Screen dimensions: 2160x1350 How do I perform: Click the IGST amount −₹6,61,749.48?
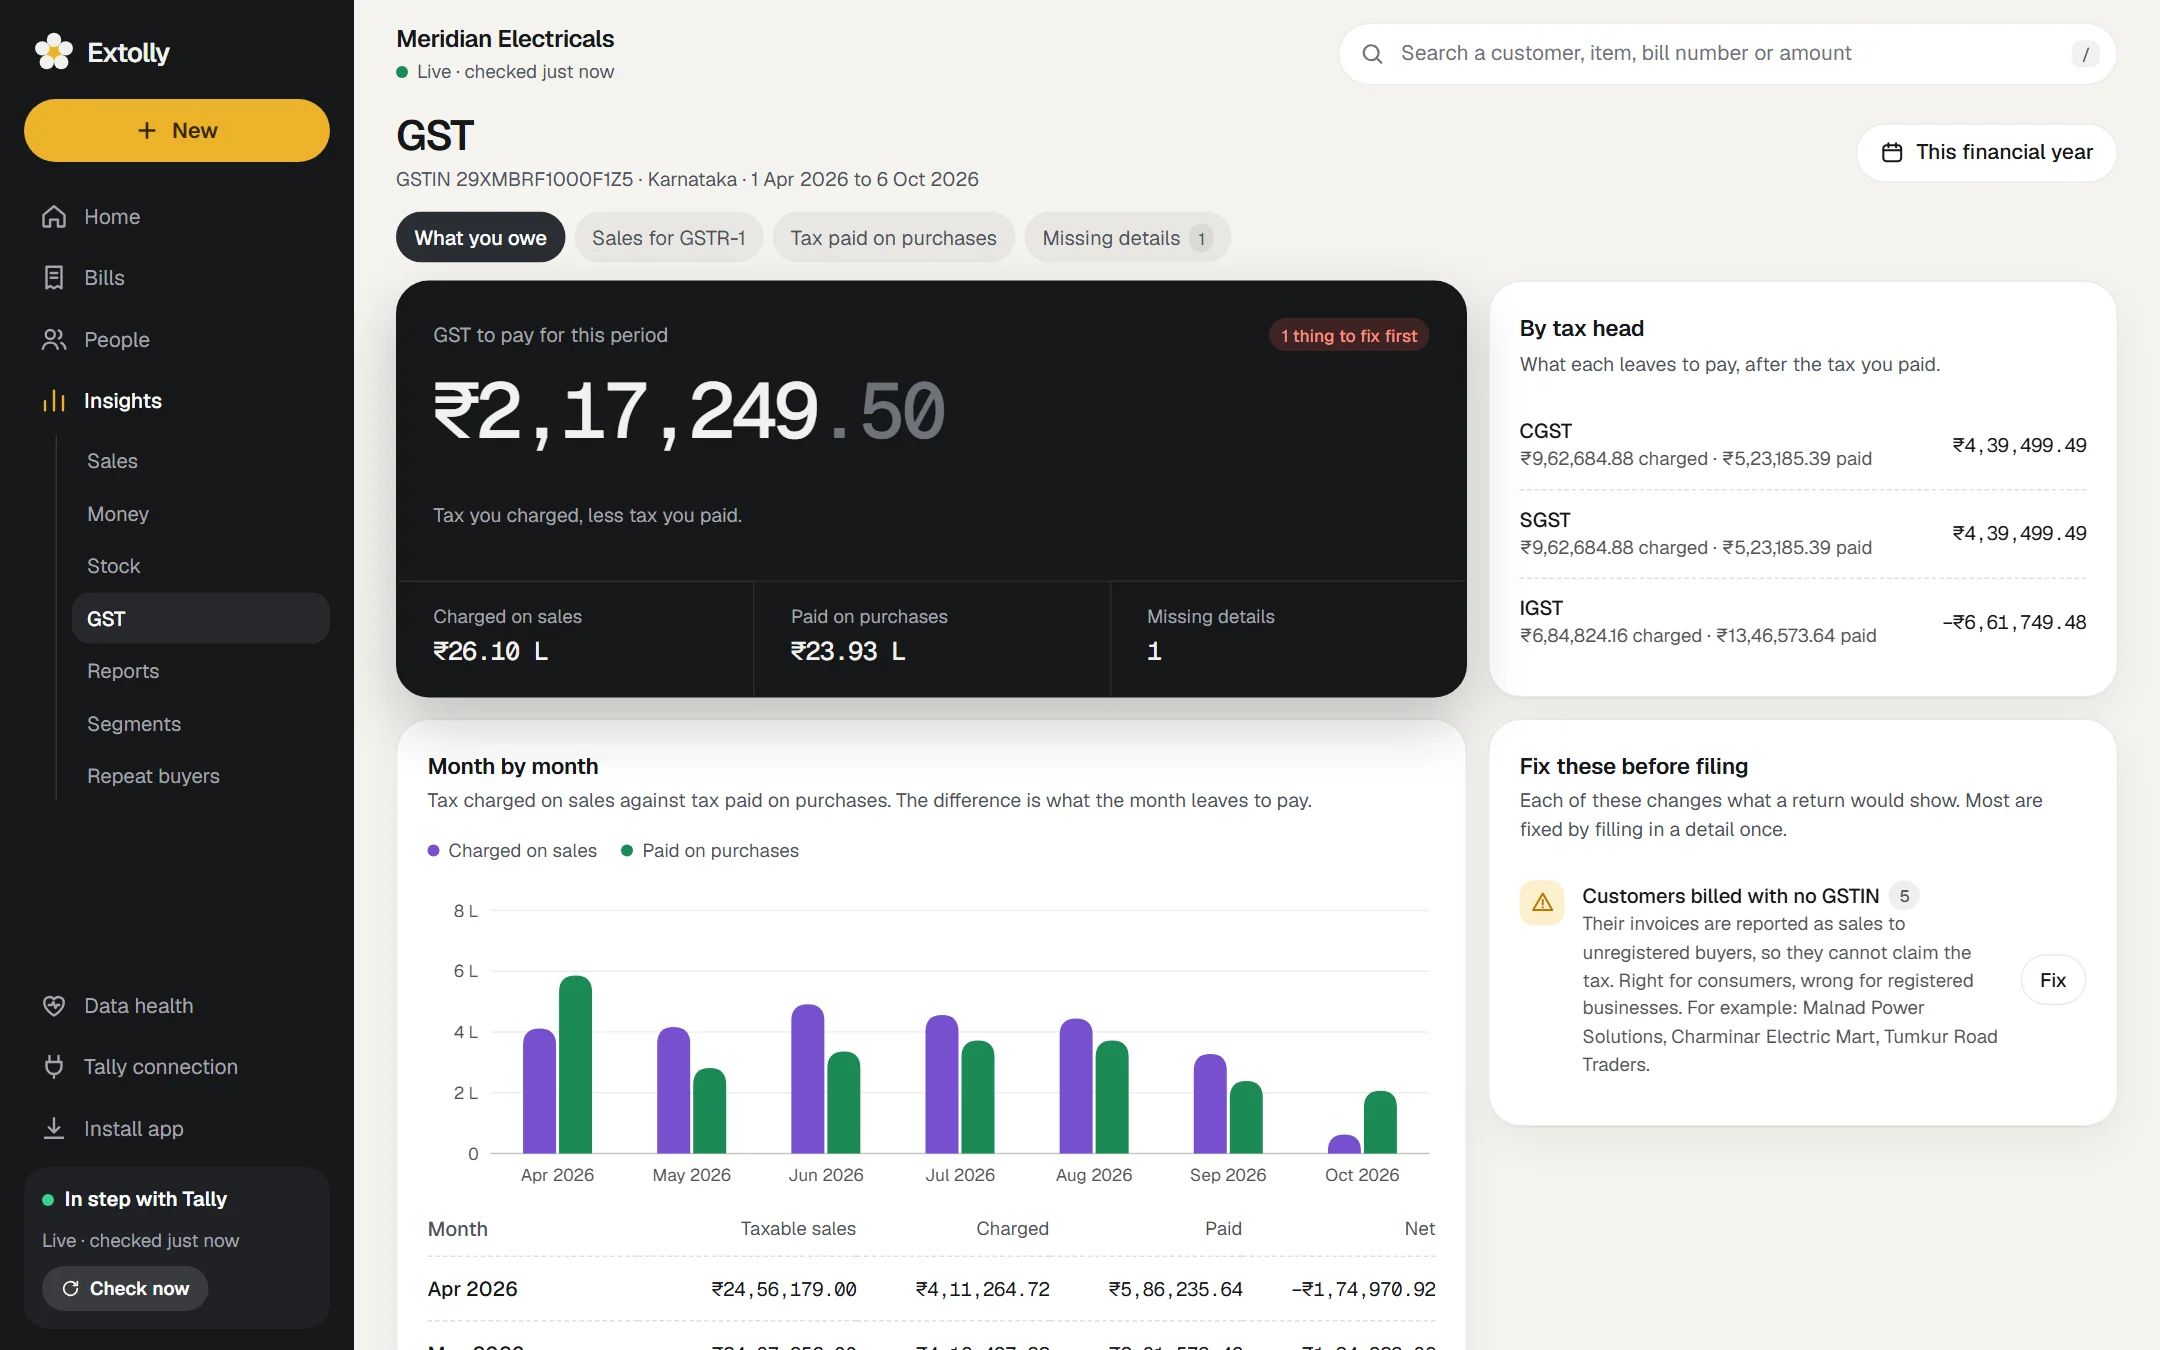point(2014,622)
